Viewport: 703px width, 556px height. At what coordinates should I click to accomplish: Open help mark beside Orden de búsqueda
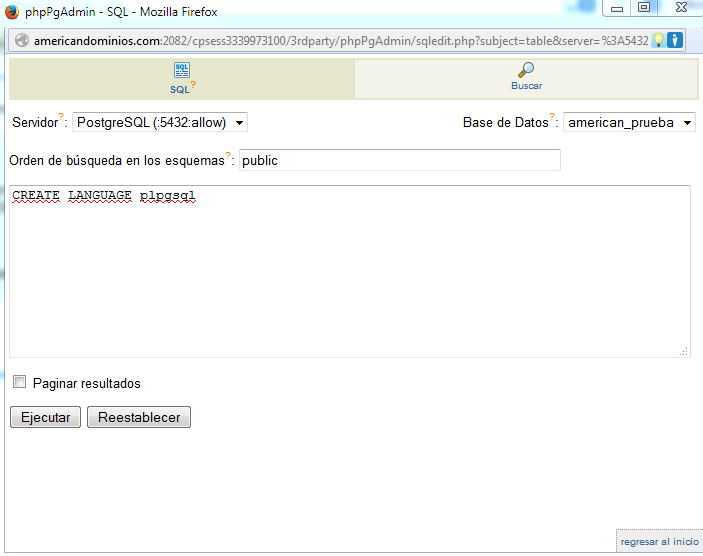tap(228, 155)
